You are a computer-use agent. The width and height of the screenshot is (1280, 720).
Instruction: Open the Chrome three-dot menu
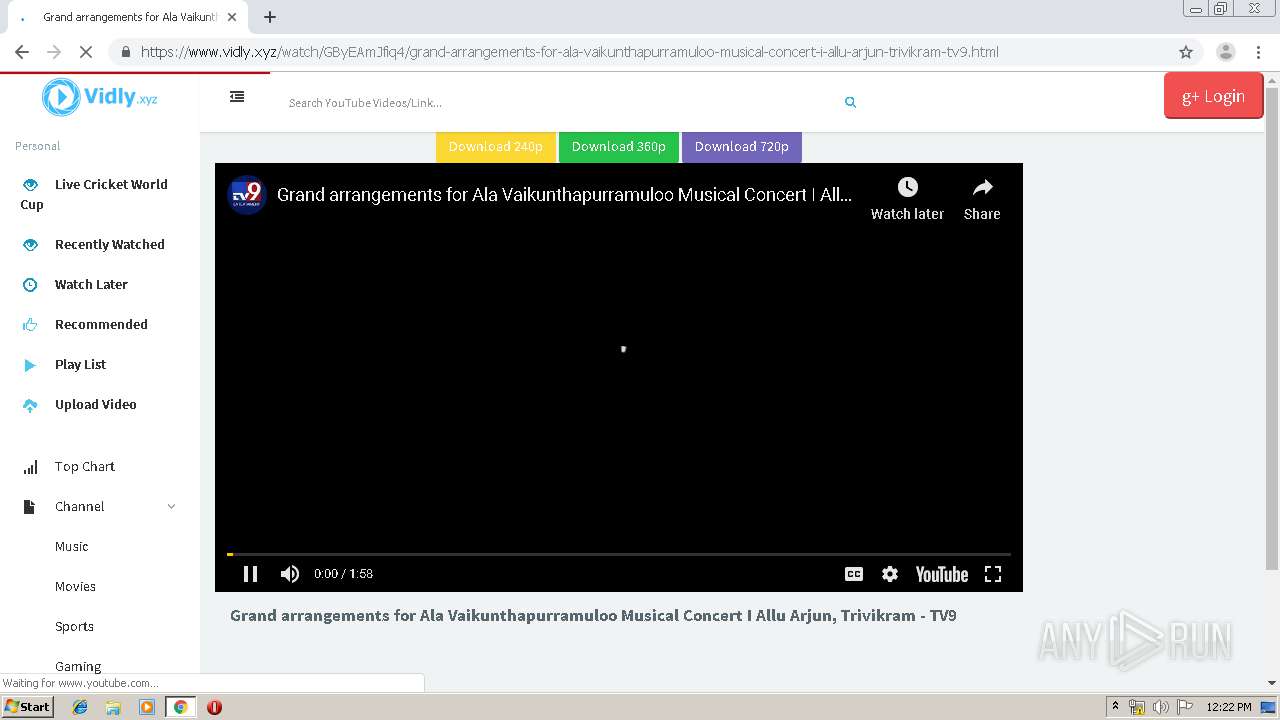pyautogui.click(x=1258, y=52)
